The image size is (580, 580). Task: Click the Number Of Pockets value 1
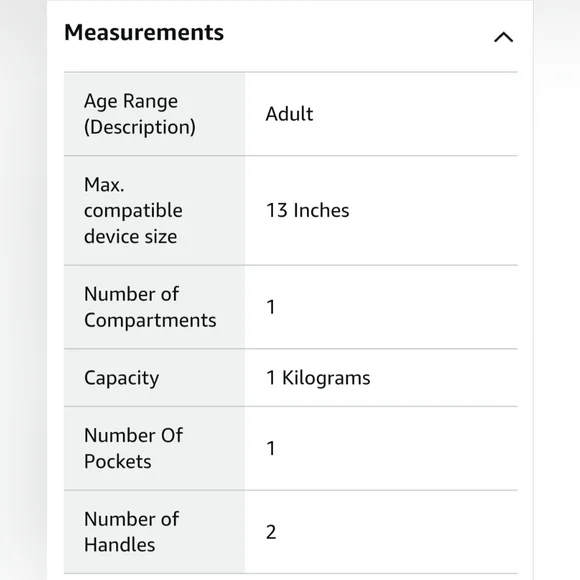(x=271, y=448)
